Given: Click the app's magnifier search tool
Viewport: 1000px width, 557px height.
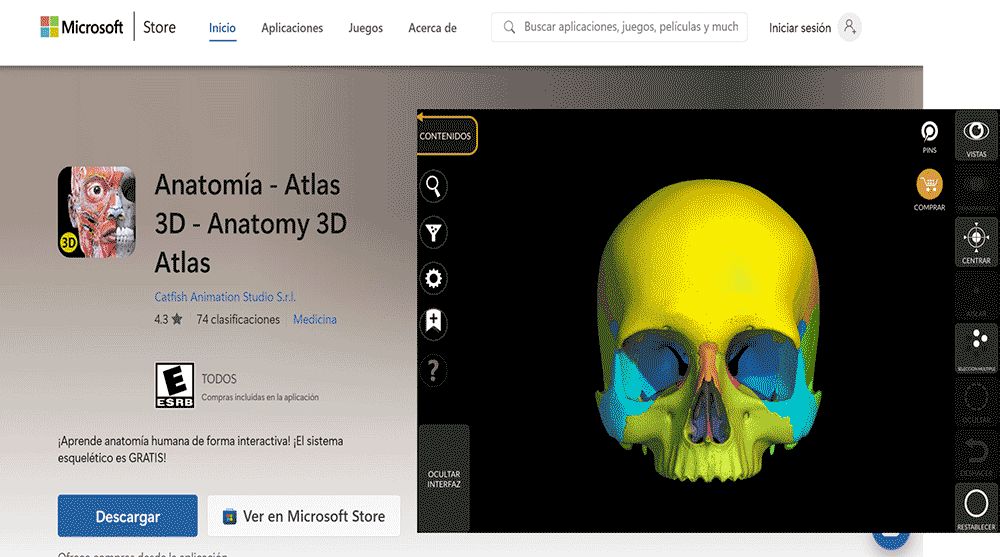Looking at the screenshot, I should coord(434,186).
